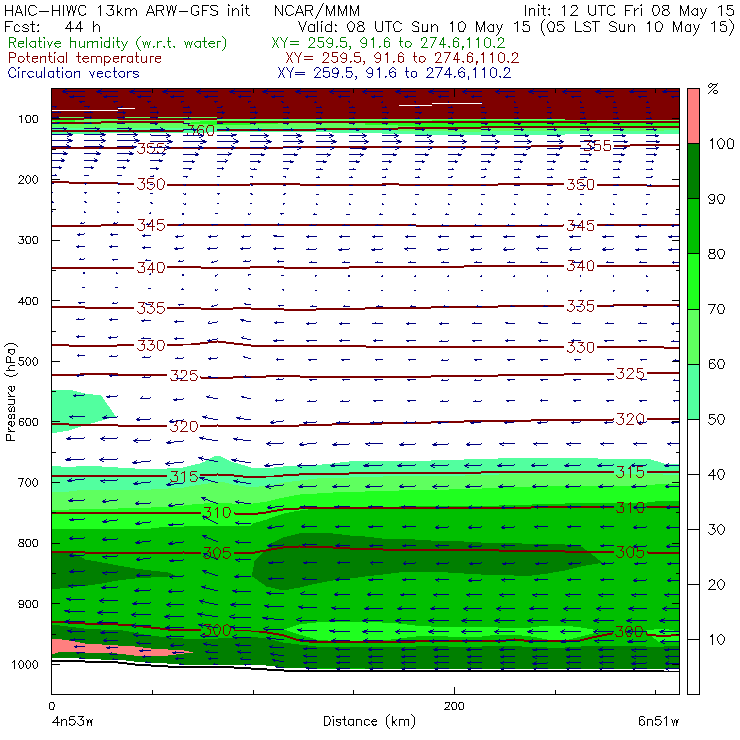The width and height of the screenshot is (740, 740).
Task: Click the left '300' contour label
Action: pyautogui.click(x=217, y=630)
